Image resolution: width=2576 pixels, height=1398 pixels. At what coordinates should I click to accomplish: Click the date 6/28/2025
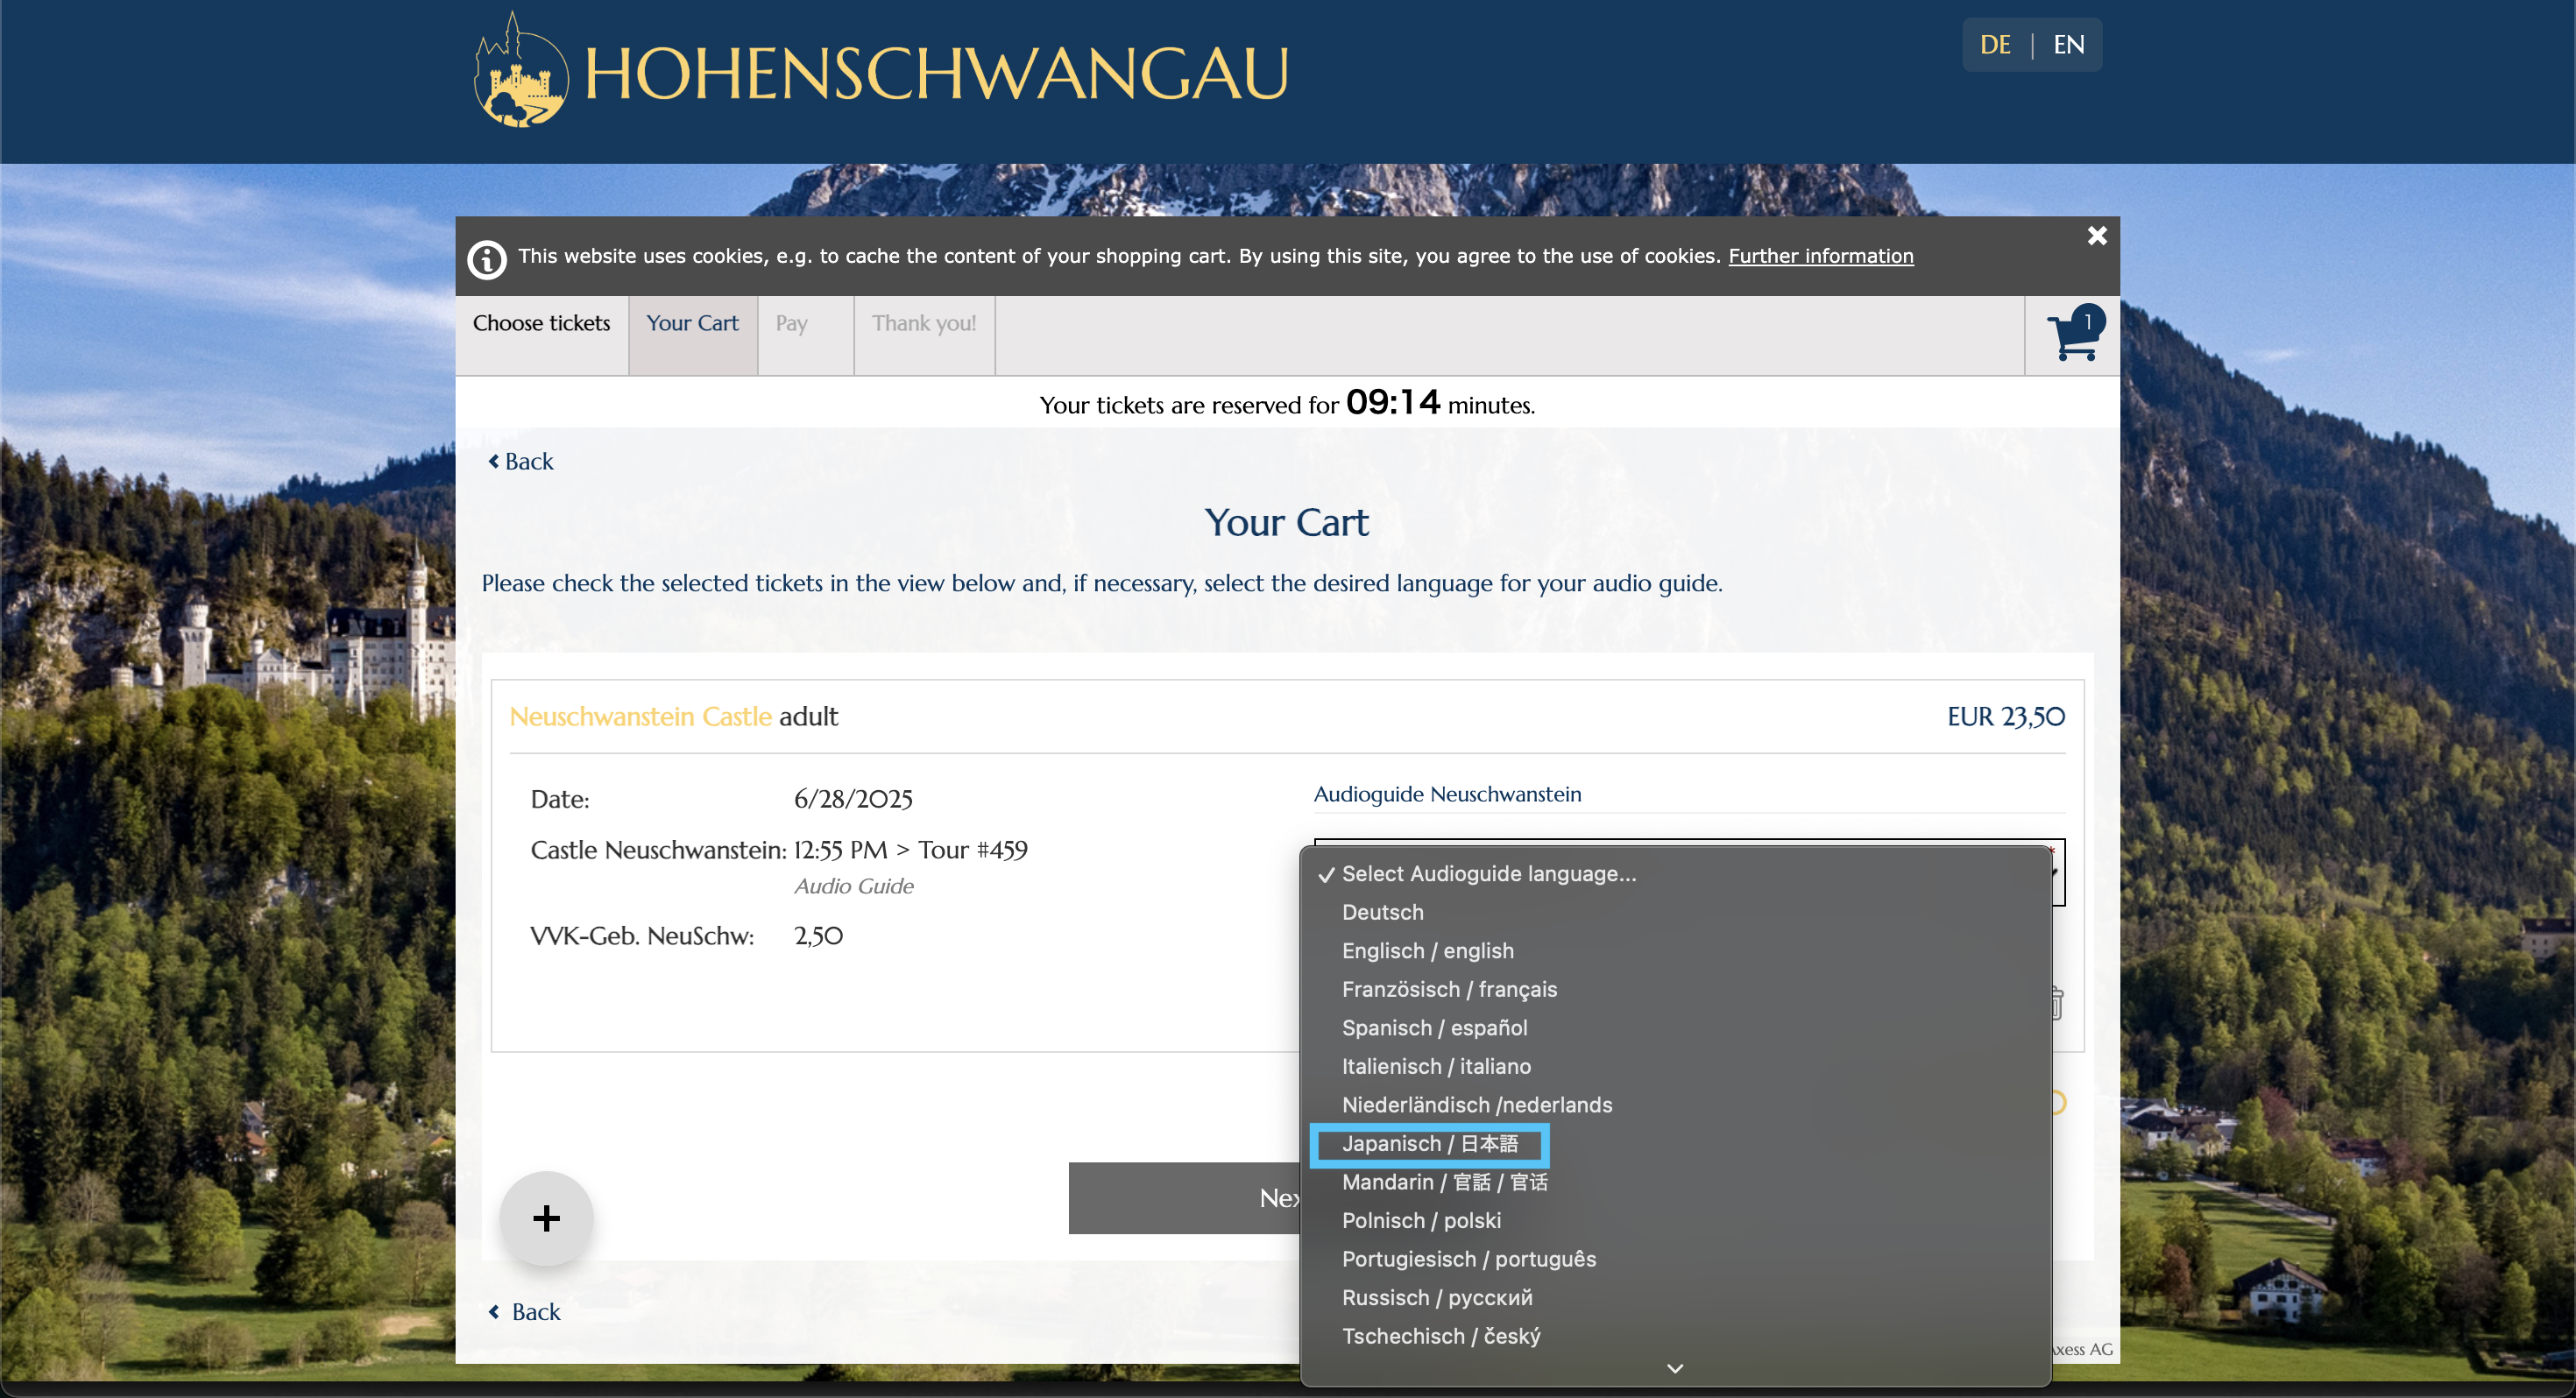pyautogui.click(x=853, y=799)
